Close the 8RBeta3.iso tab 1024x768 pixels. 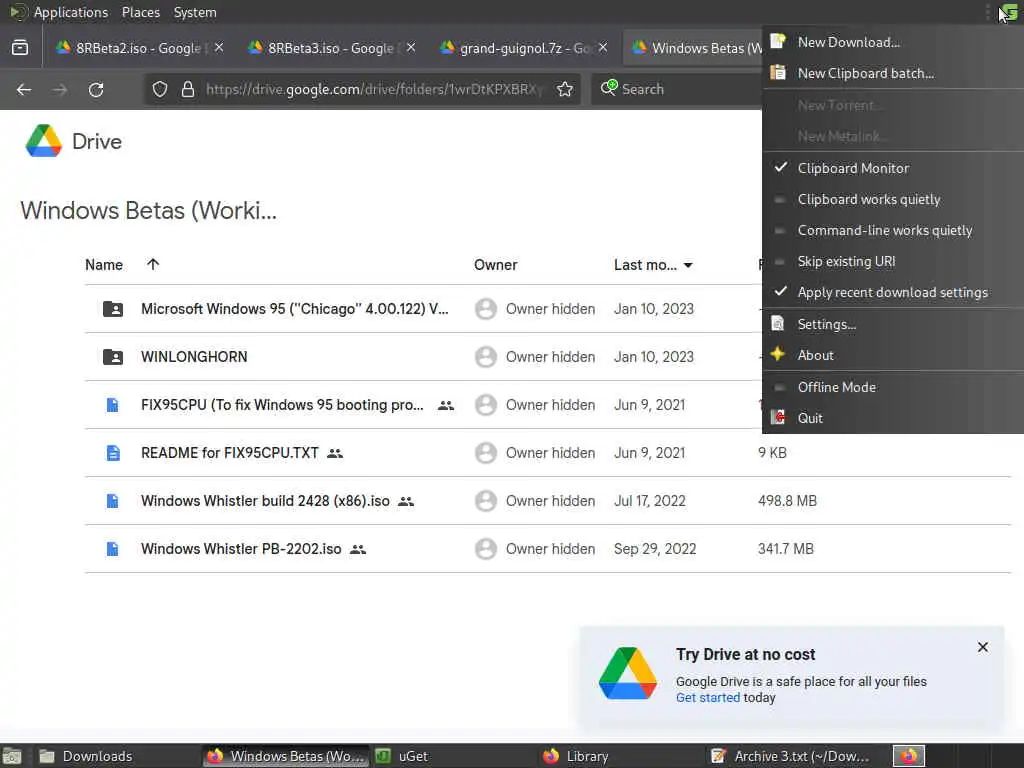(411, 48)
